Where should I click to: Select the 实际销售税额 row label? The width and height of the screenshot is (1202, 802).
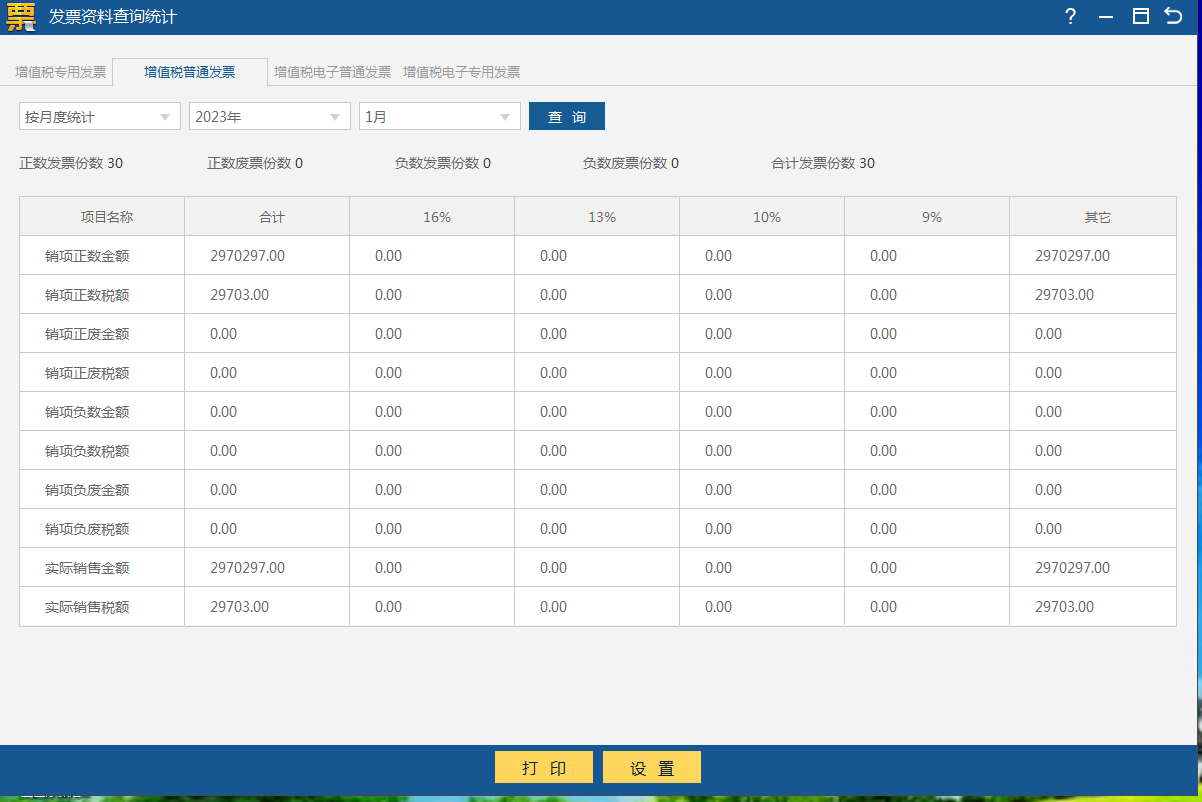(x=87, y=607)
